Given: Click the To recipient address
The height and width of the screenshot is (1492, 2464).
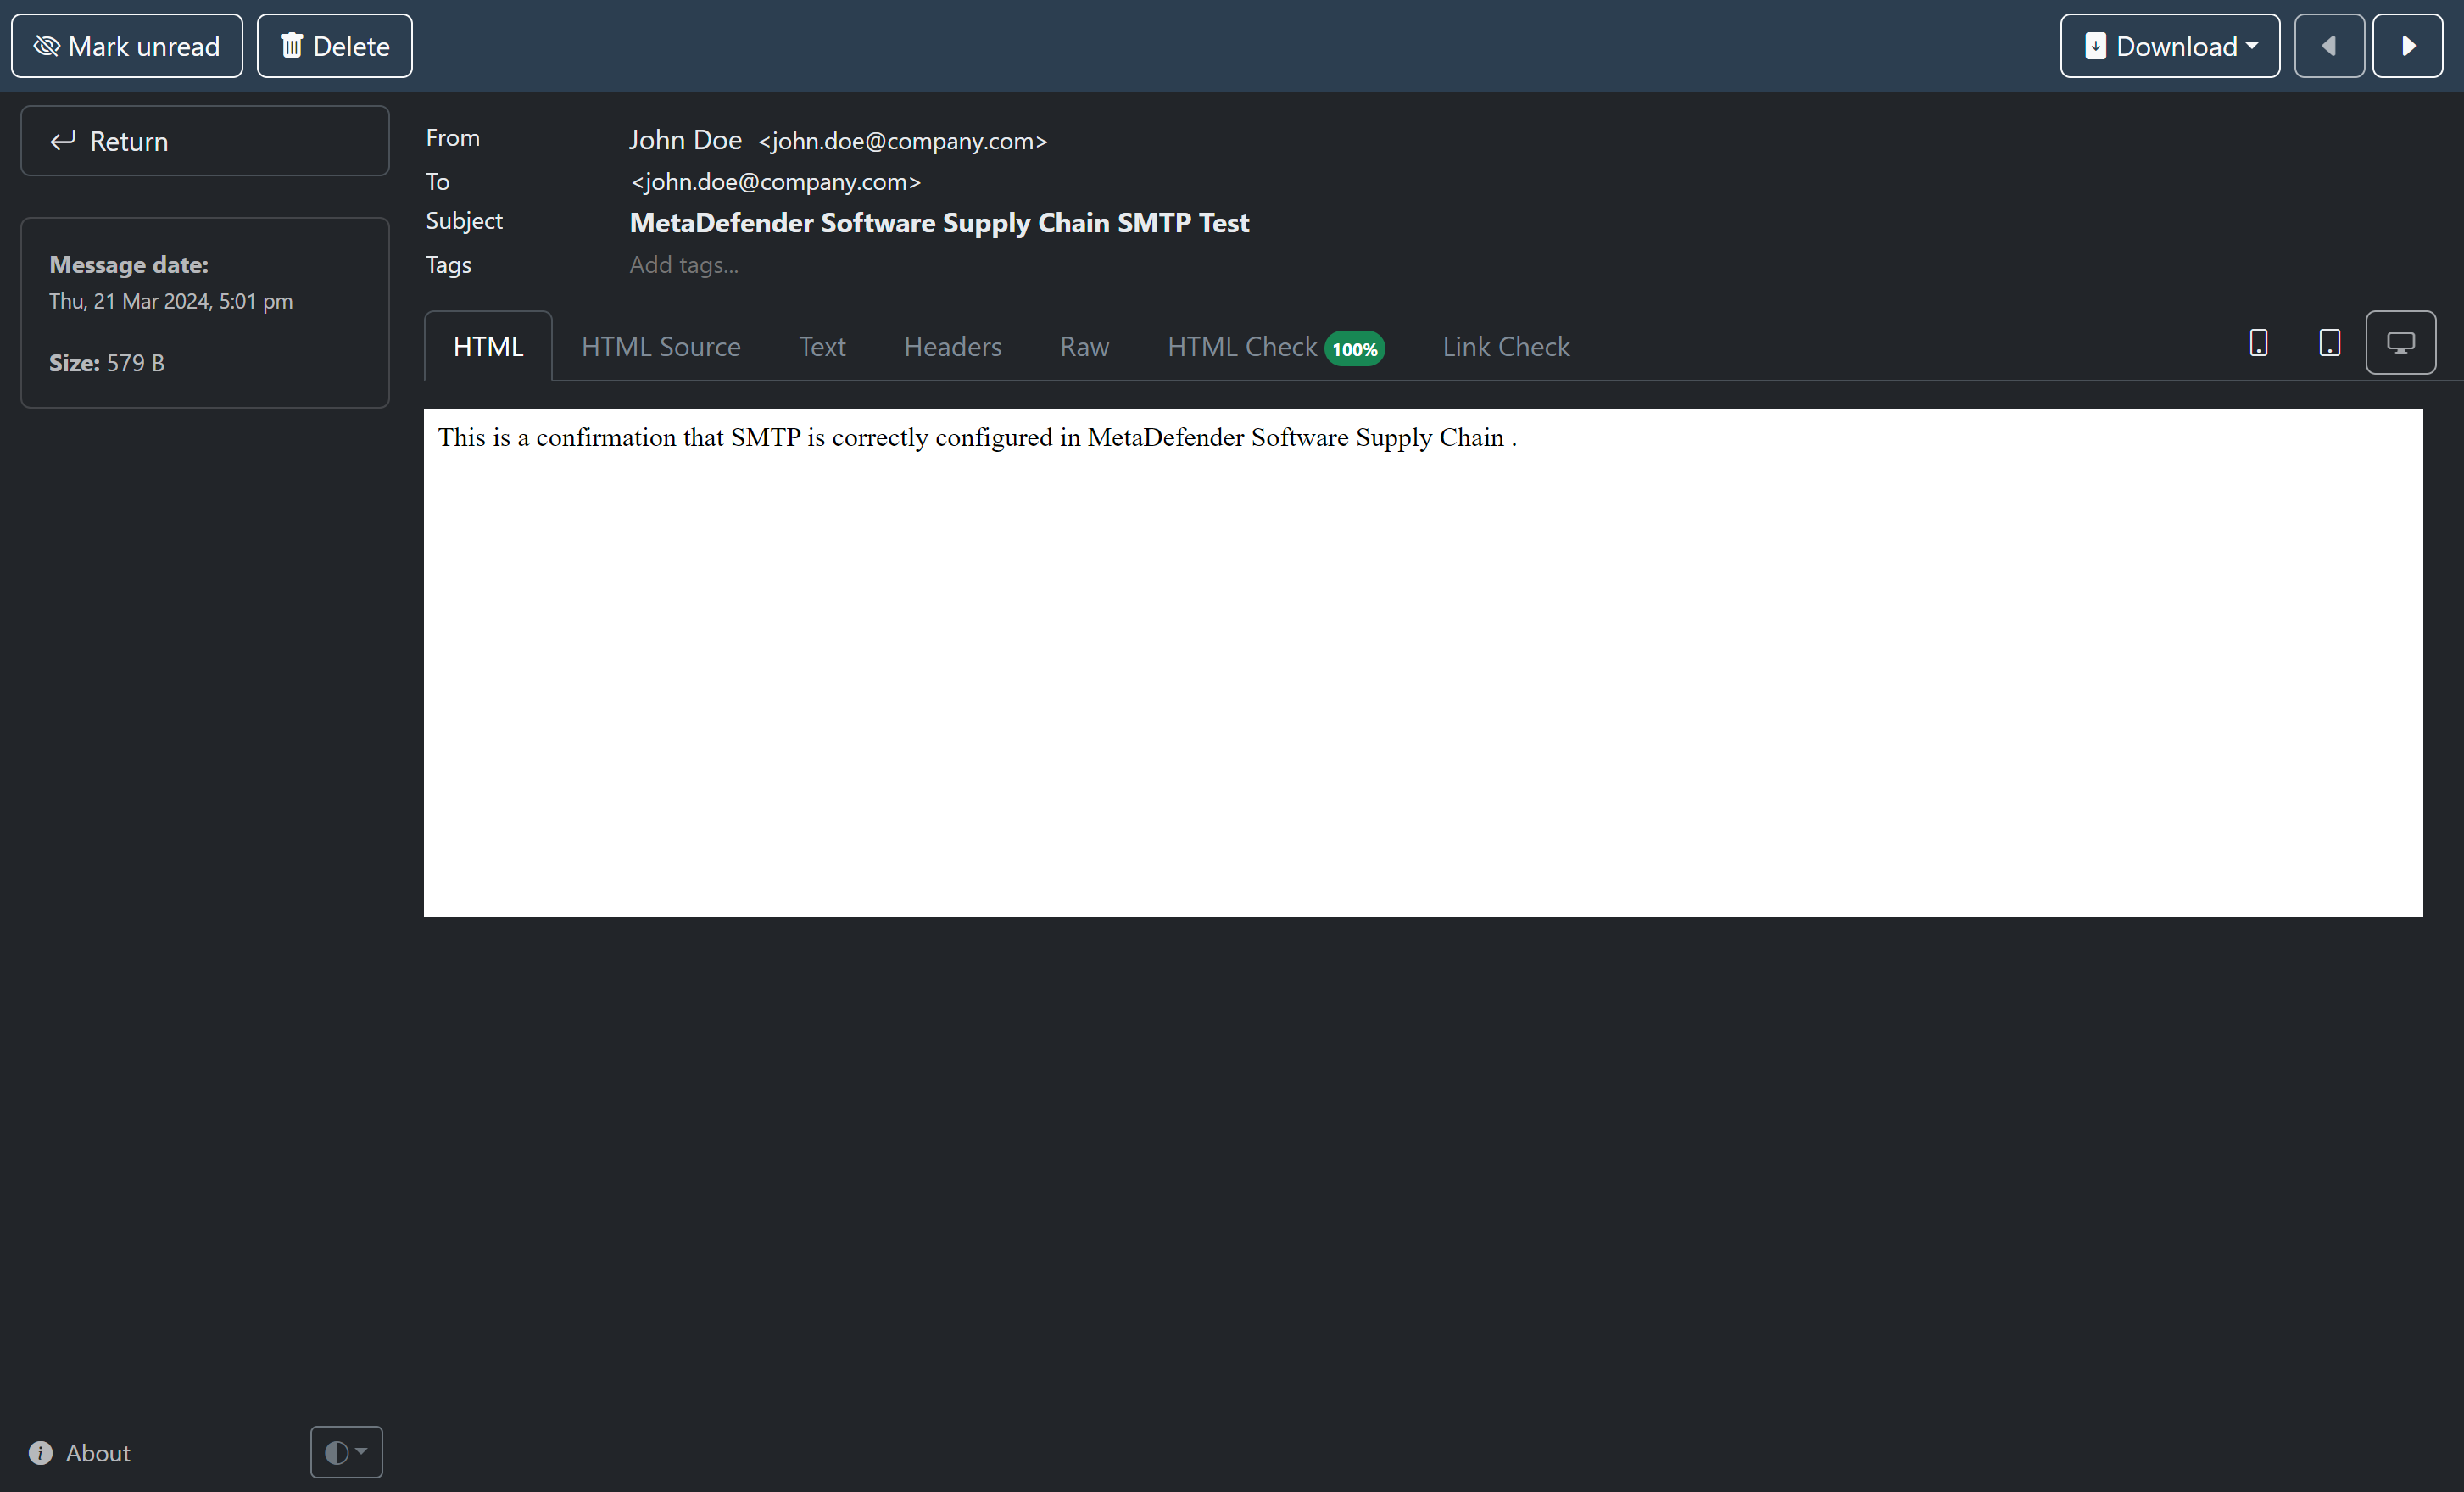Looking at the screenshot, I should pyautogui.click(x=775, y=182).
